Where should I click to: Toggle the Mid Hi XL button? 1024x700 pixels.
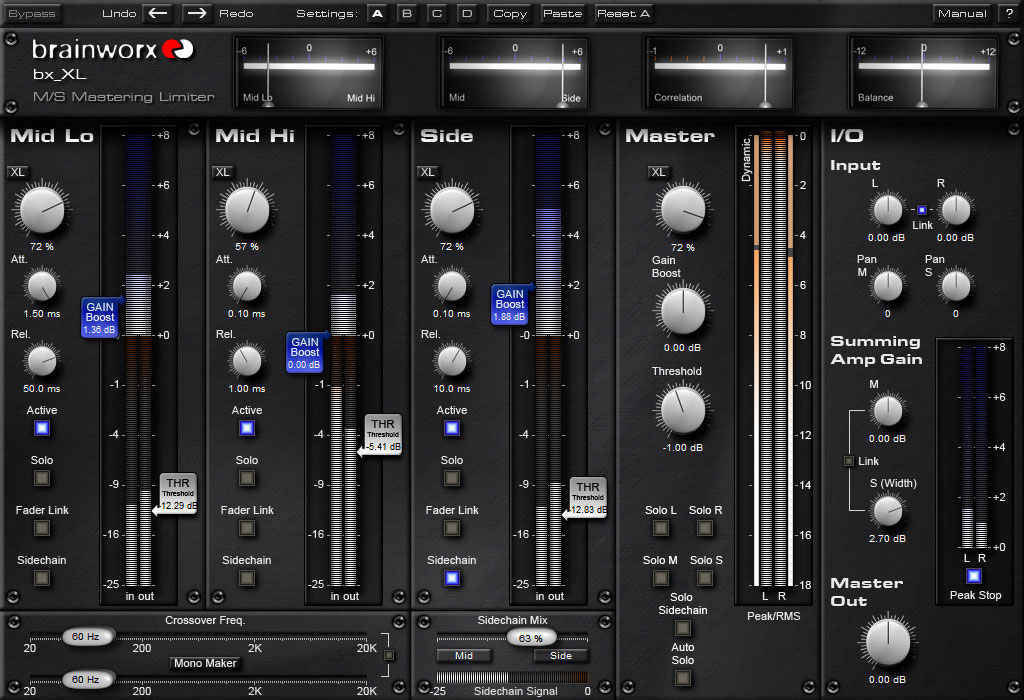(223, 172)
